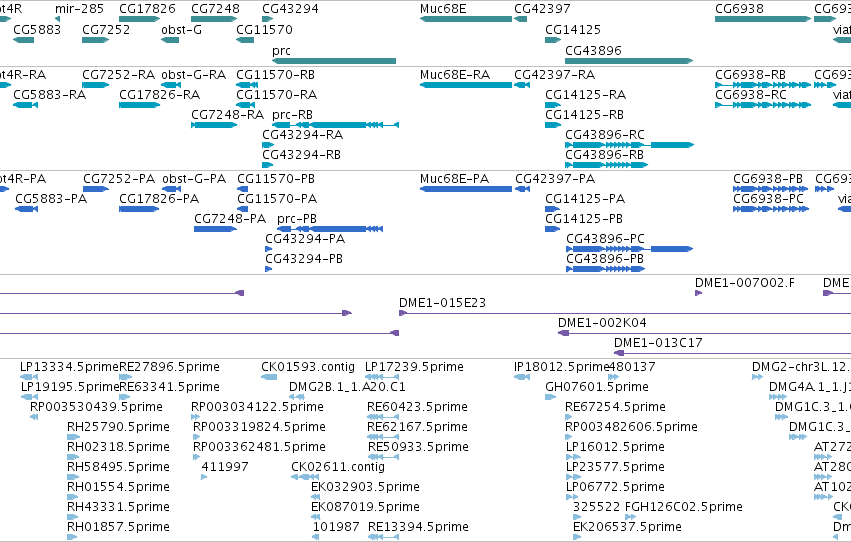The image size is (851, 542).
Task: Click EST LP16012.5prime
Action: (x=573, y=457)
